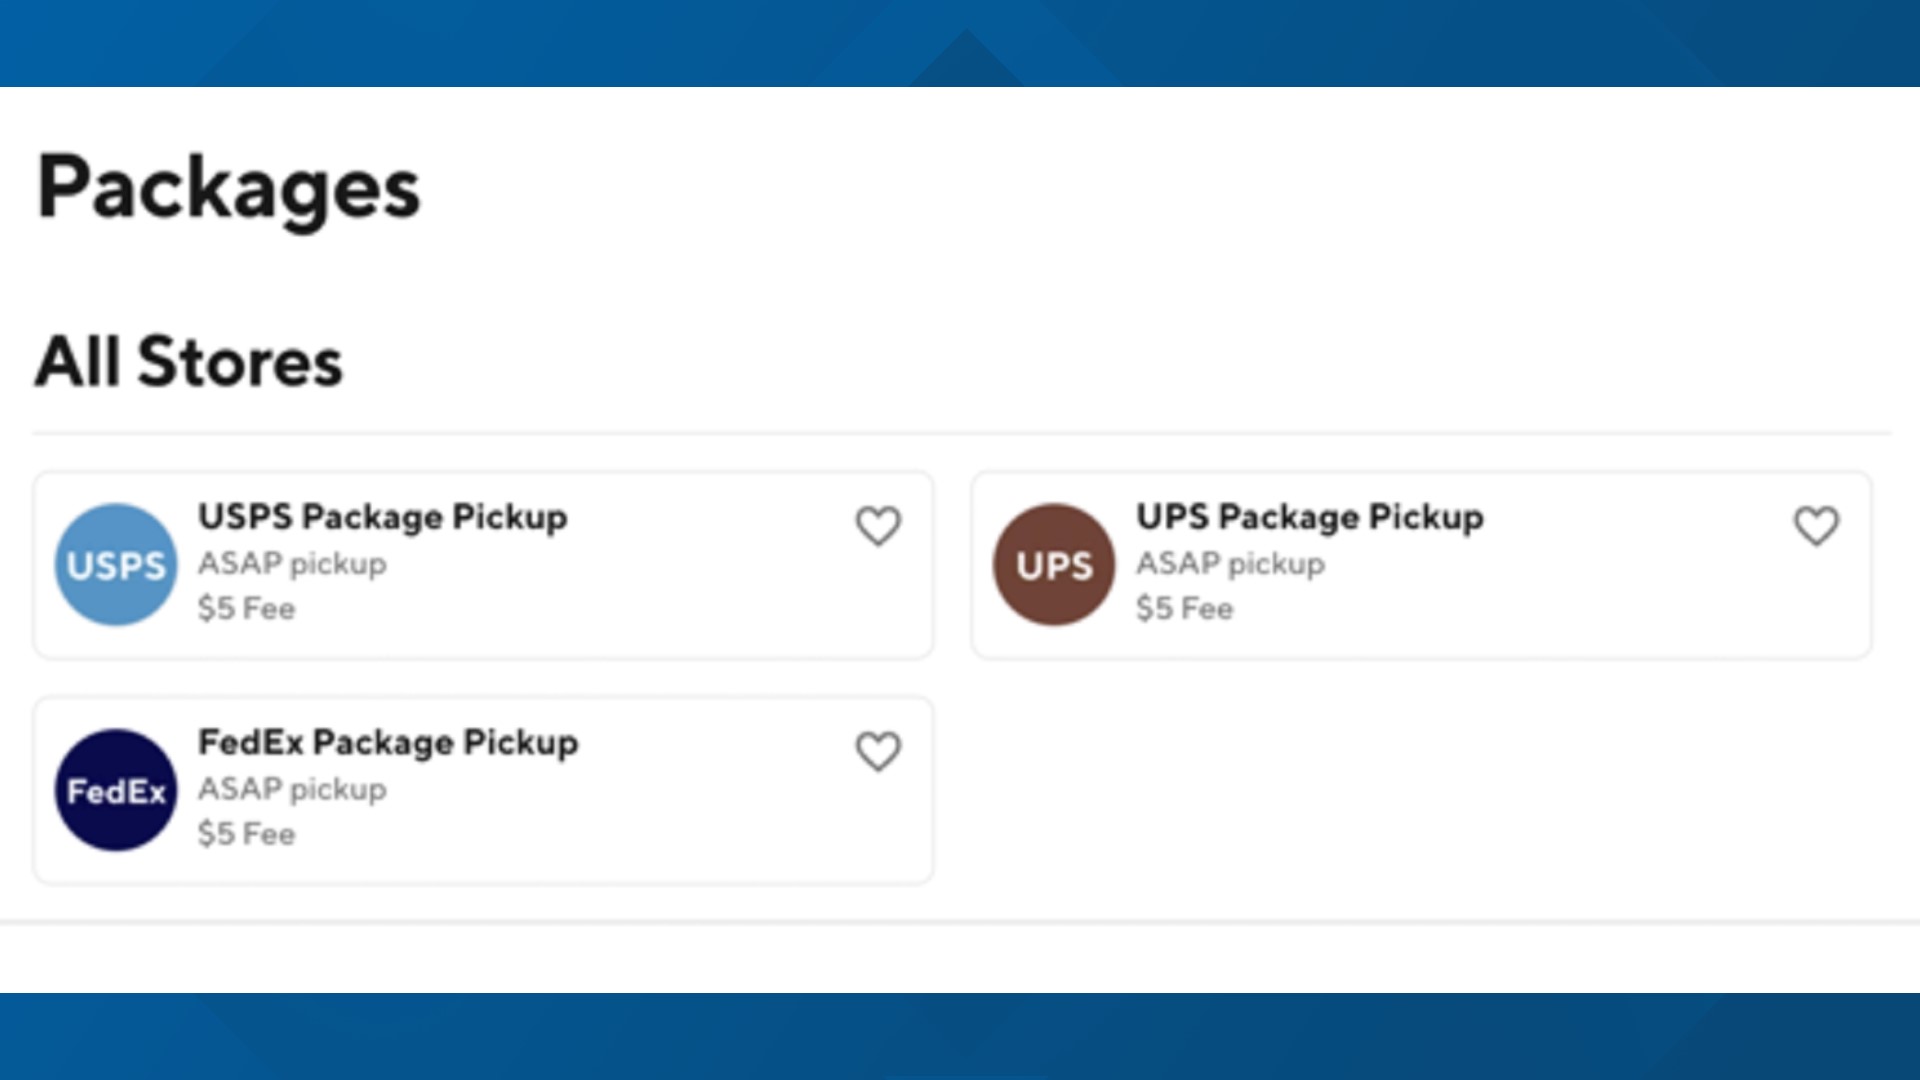Open the FedEx Package Pickup store
This screenshot has height=1080, width=1920.
tap(483, 789)
